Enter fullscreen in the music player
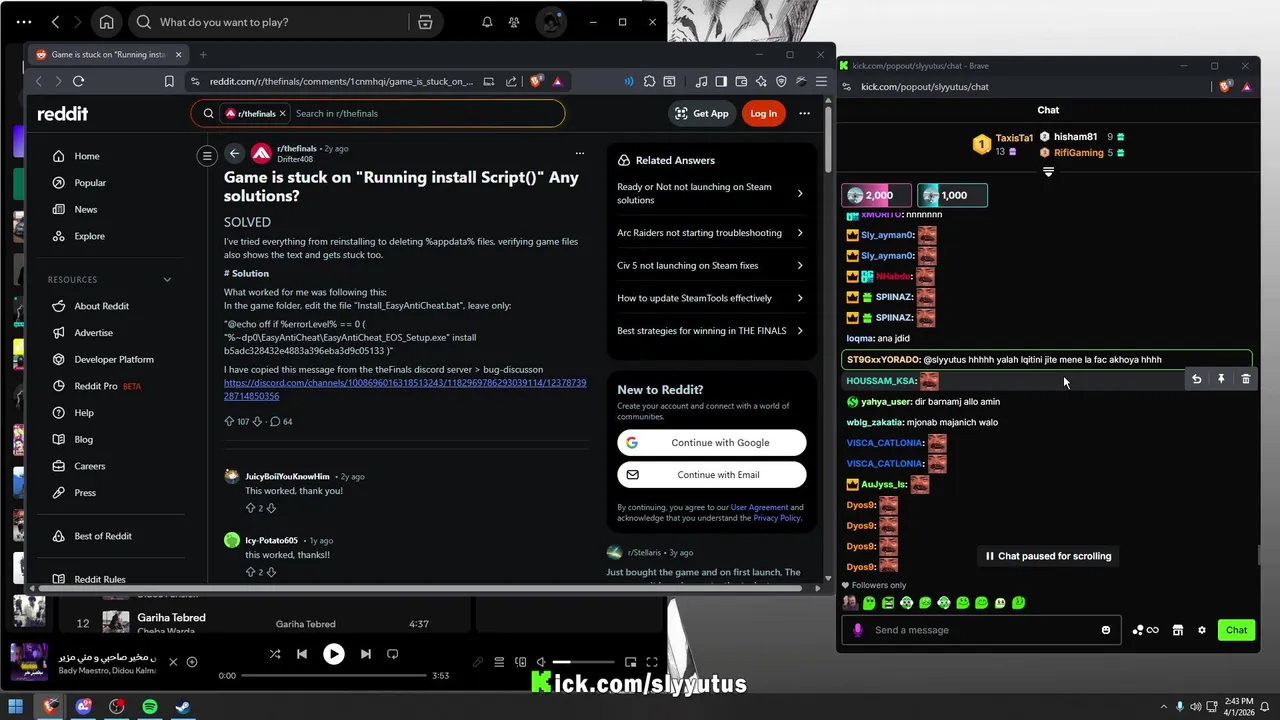The width and height of the screenshot is (1280, 720). tap(652, 662)
